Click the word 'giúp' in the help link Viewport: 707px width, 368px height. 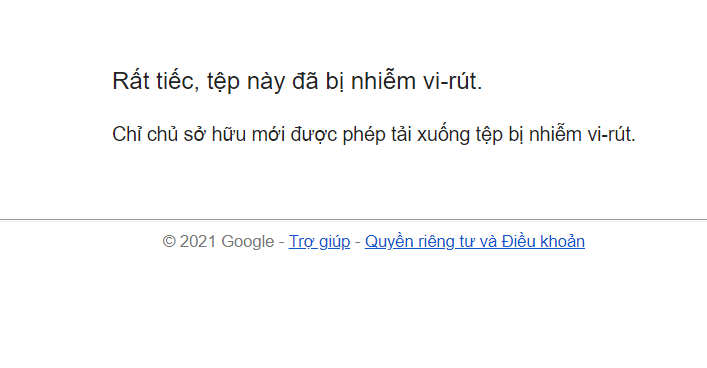point(335,242)
